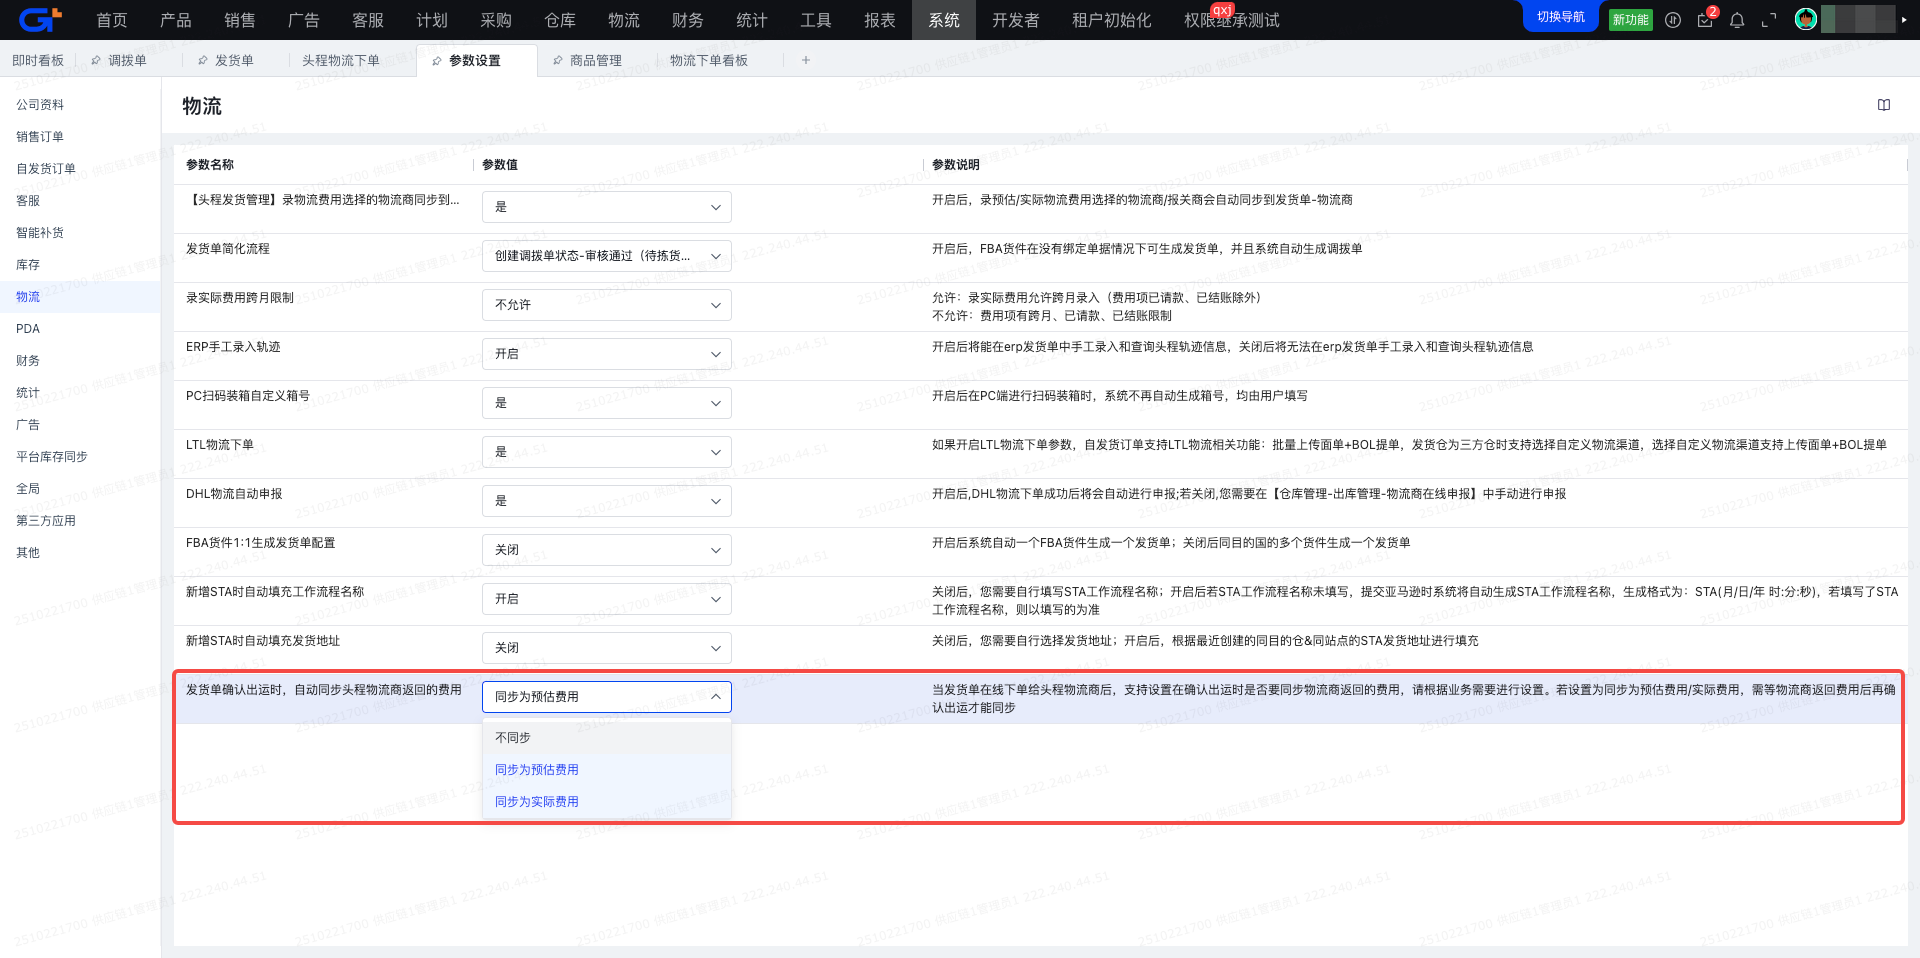The width and height of the screenshot is (1920, 958).
Task: Expand the 录实际费用跨月限制 dropdown
Action: [607, 305]
